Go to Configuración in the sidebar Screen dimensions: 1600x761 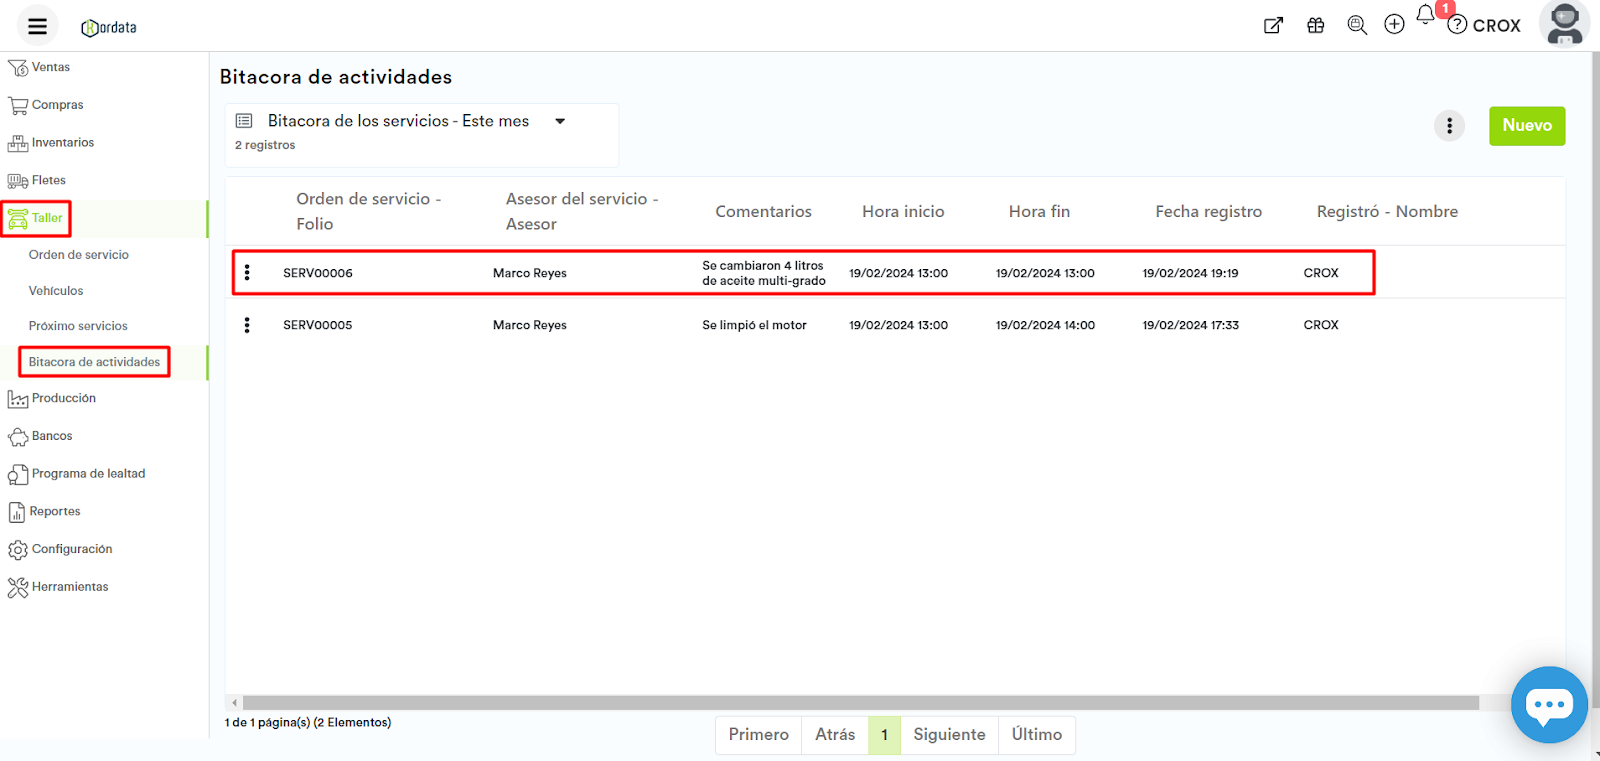tap(71, 549)
